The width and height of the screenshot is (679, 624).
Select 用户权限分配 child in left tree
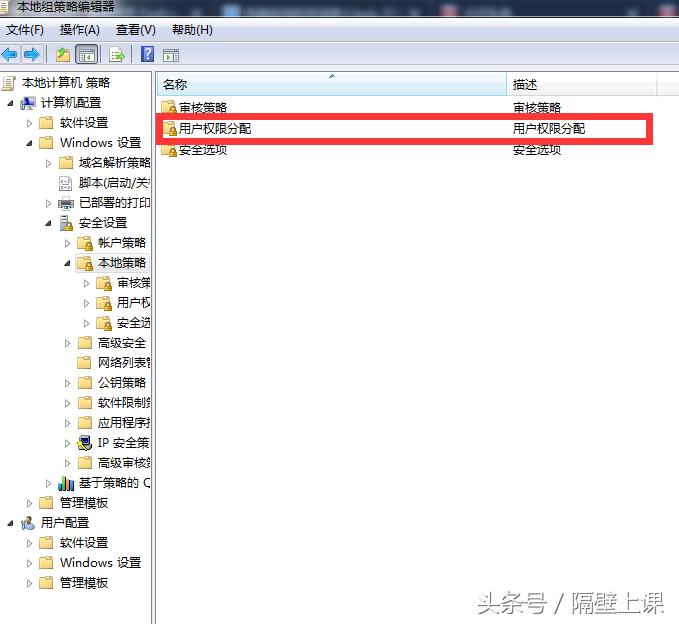[133, 303]
